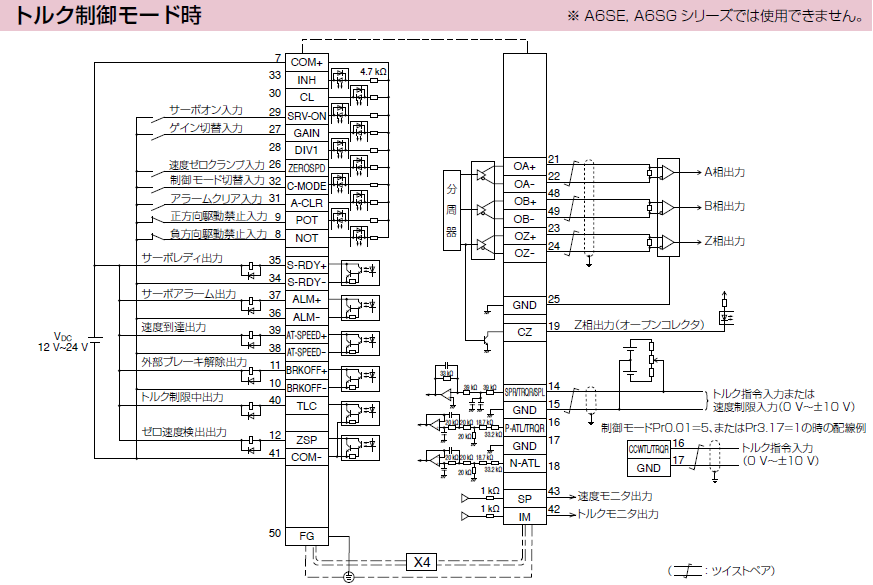Select the トルク制限中出力 label
This screenshot has width=873, height=585.
point(182,397)
